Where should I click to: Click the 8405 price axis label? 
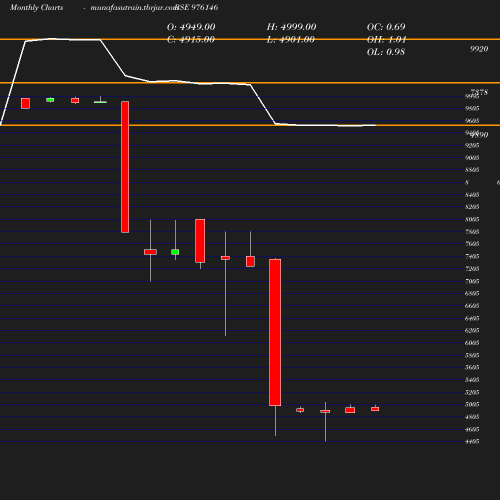(x=472, y=195)
